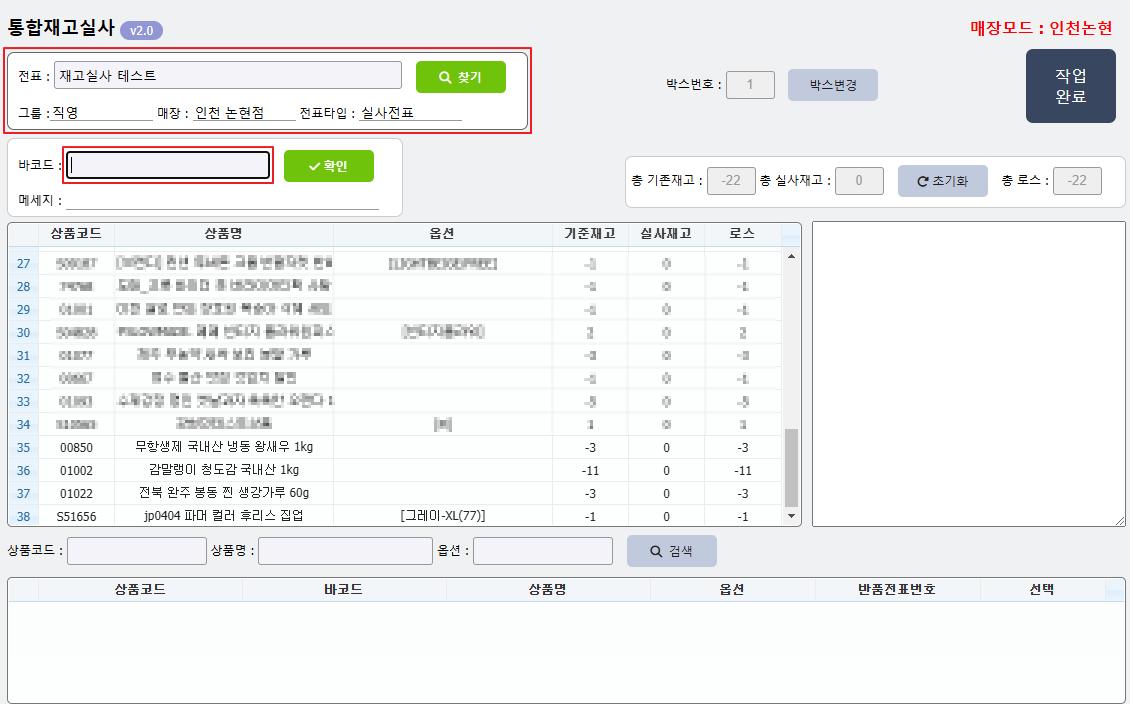Screen dimensions: 1130x723
Task: Click the 옵션 filter input below the table
Action: tap(542, 551)
